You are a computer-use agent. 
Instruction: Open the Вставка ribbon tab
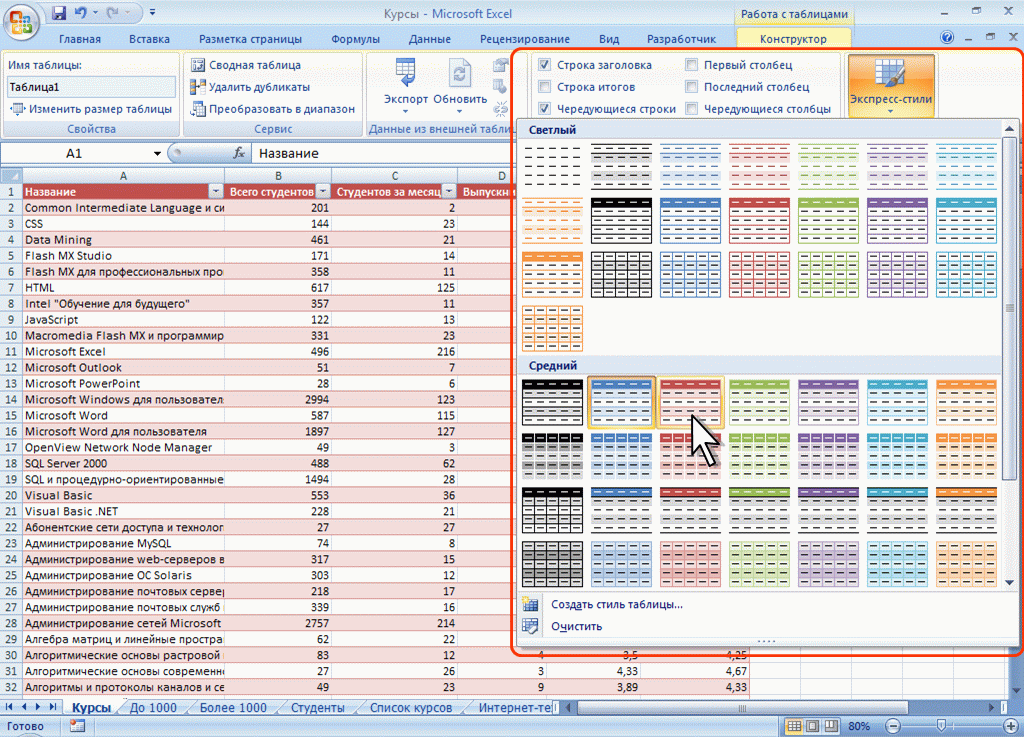tap(150, 39)
